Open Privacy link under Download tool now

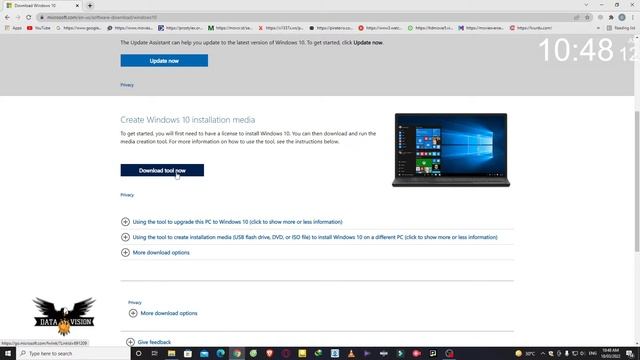(127, 195)
